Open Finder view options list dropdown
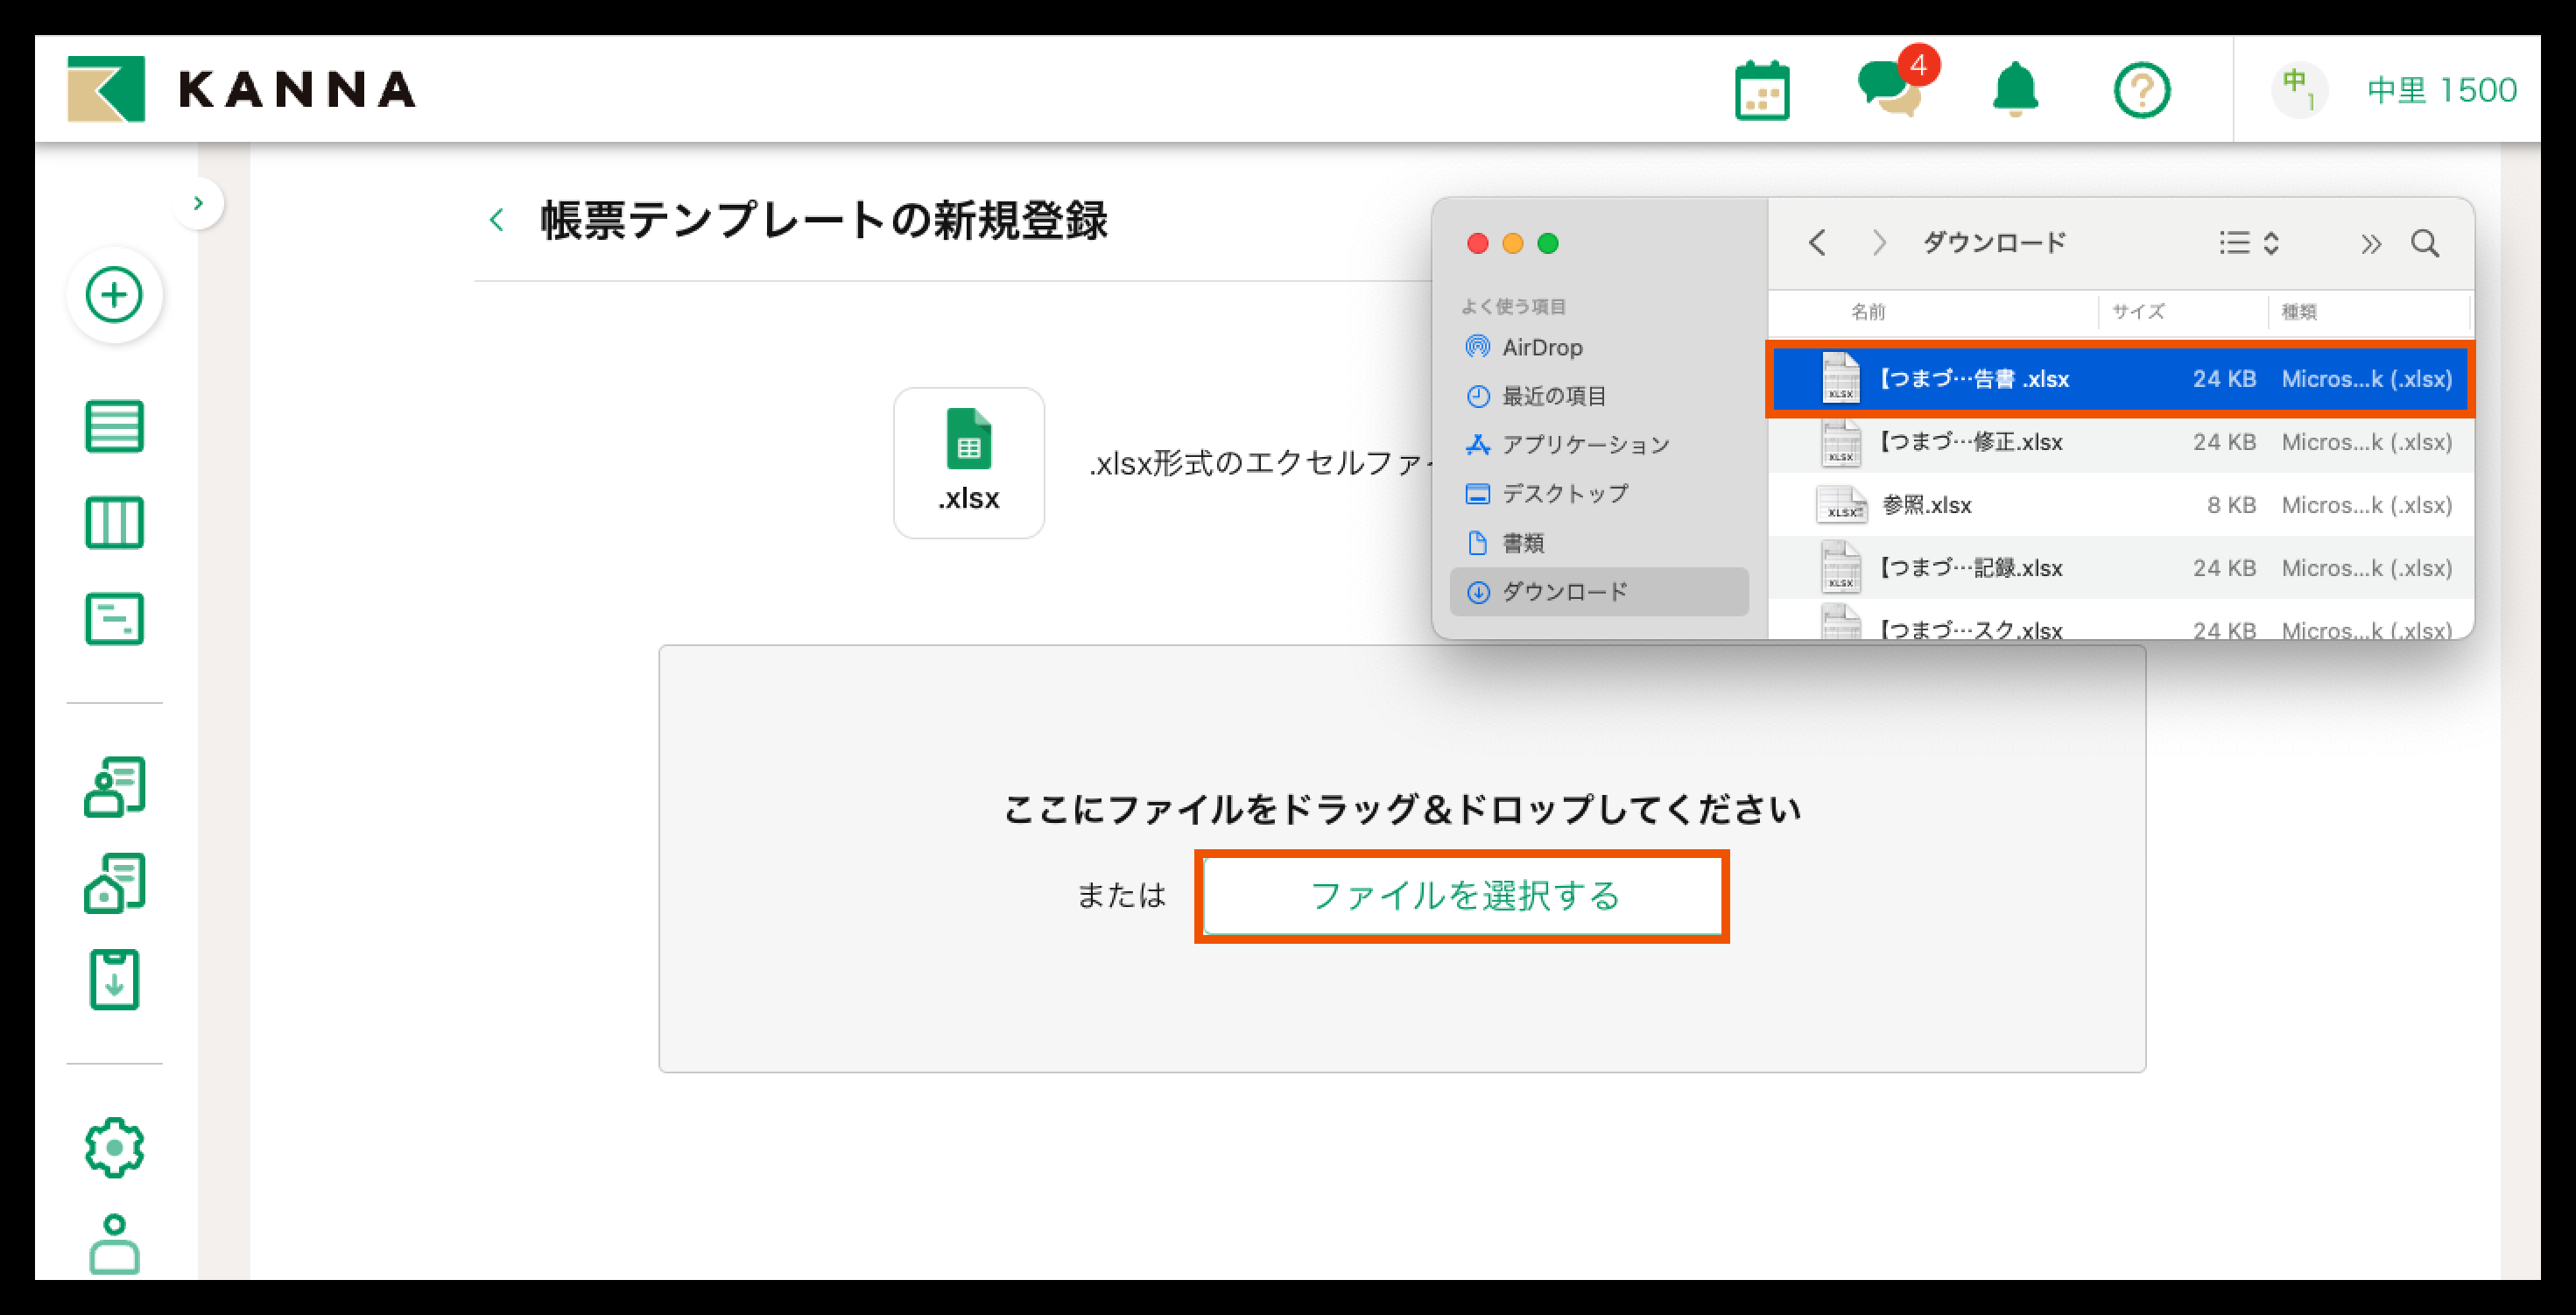Screen dimensions: 2576x1315 (2248, 243)
